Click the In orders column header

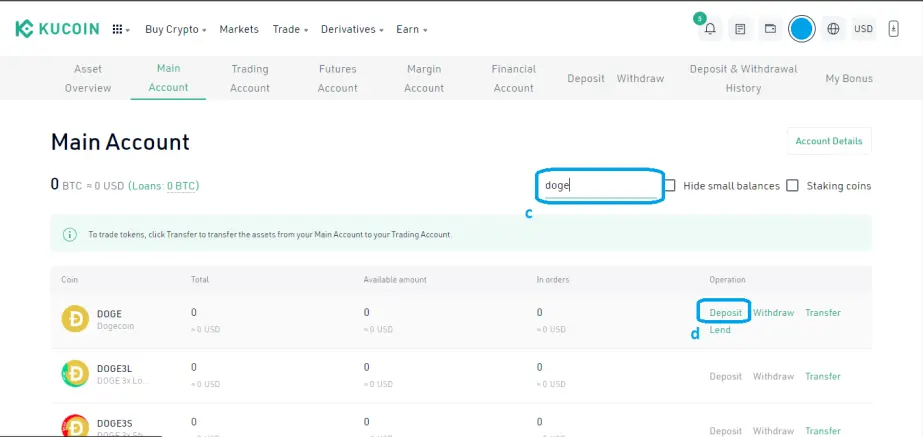(x=553, y=280)
